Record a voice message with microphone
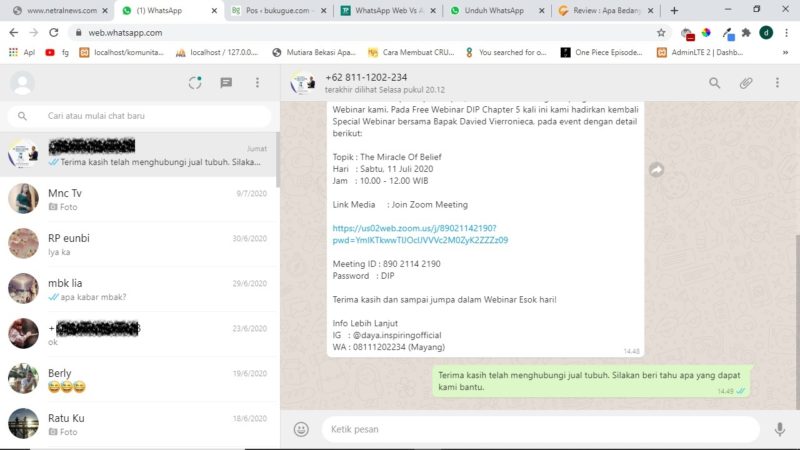 780,429
